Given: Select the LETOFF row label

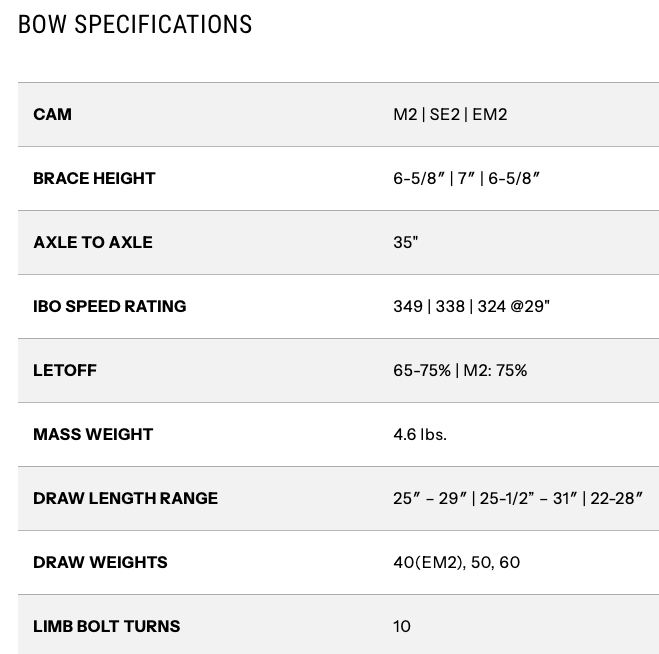Looking at the screenshot, I should pos(65,370).
